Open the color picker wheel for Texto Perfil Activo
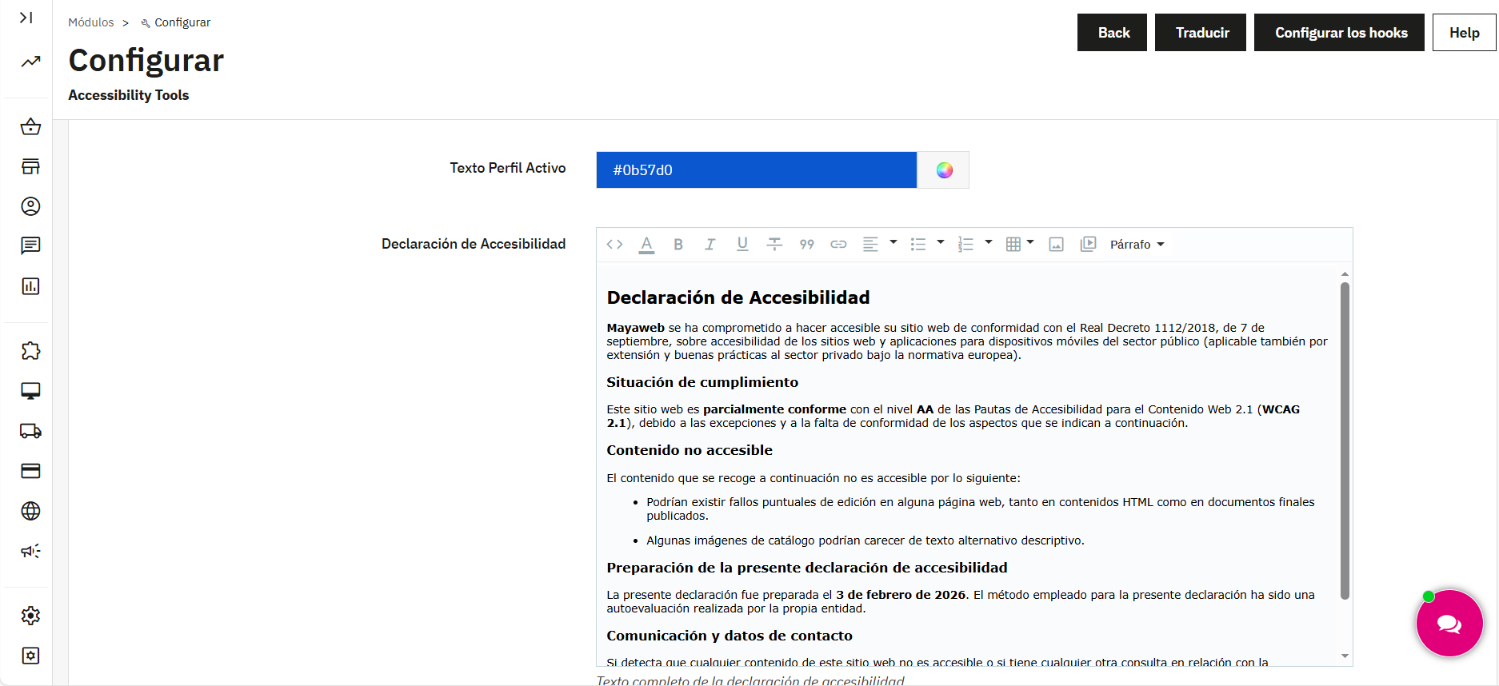This screenshot has width=1499, height=686. point(944,170)
